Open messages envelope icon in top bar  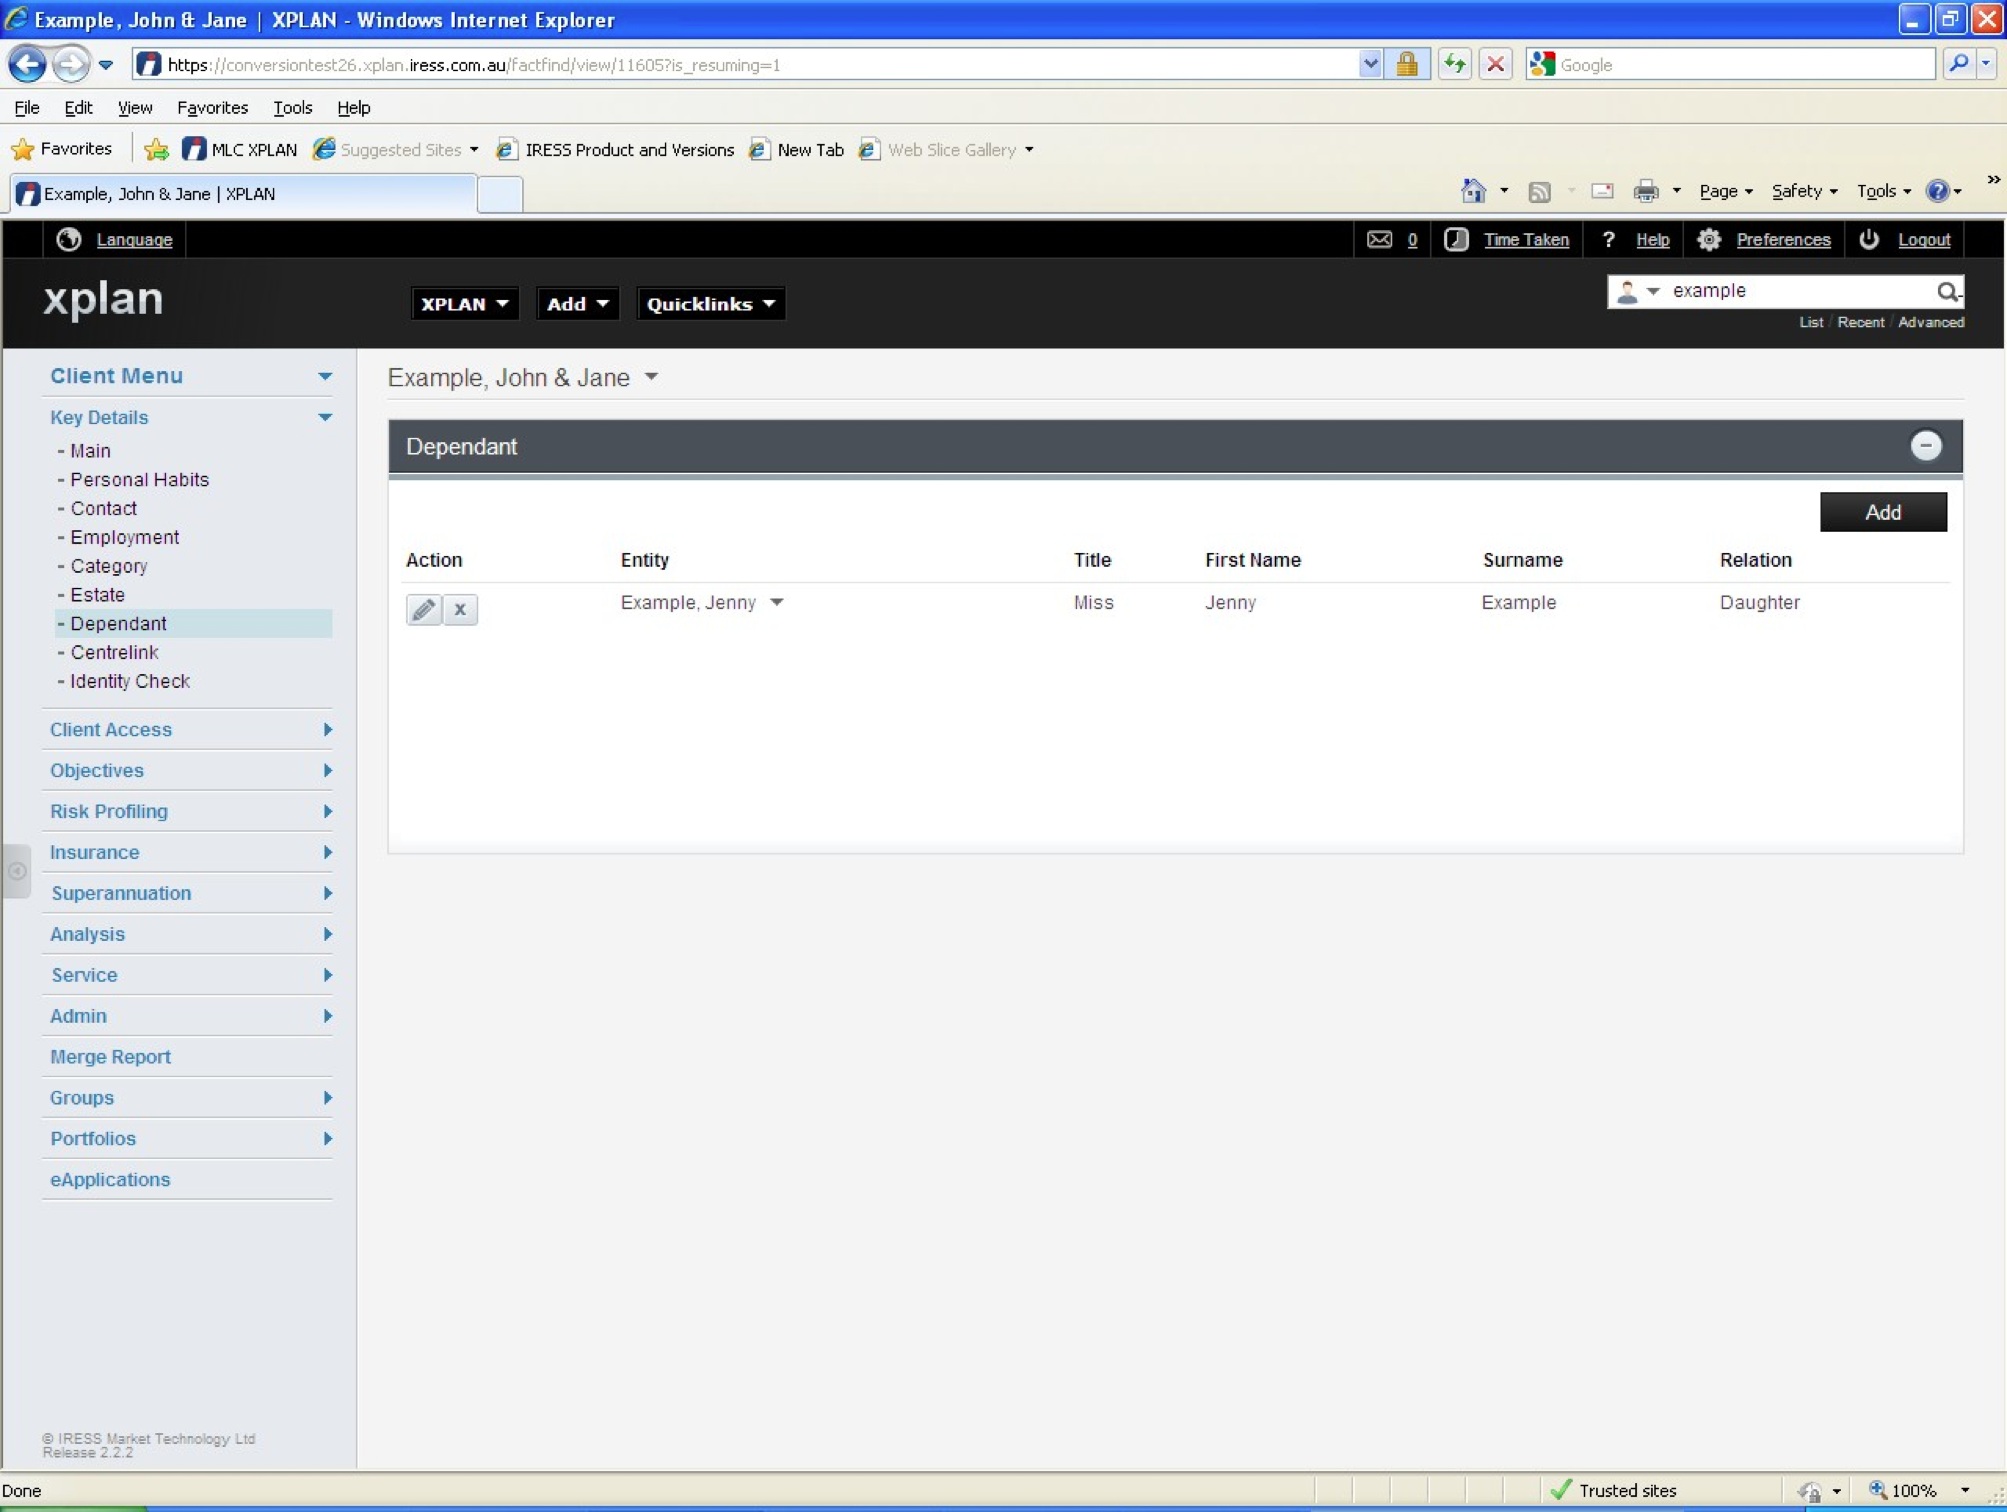(1379, 239)
